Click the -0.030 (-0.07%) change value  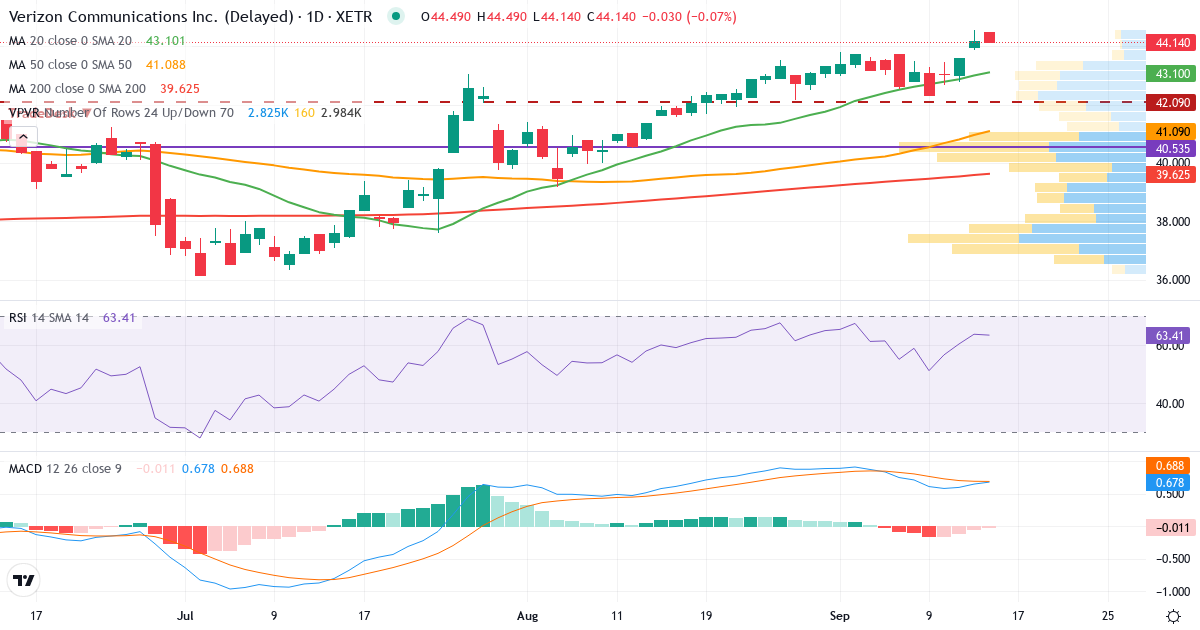(x=691, y=17)
